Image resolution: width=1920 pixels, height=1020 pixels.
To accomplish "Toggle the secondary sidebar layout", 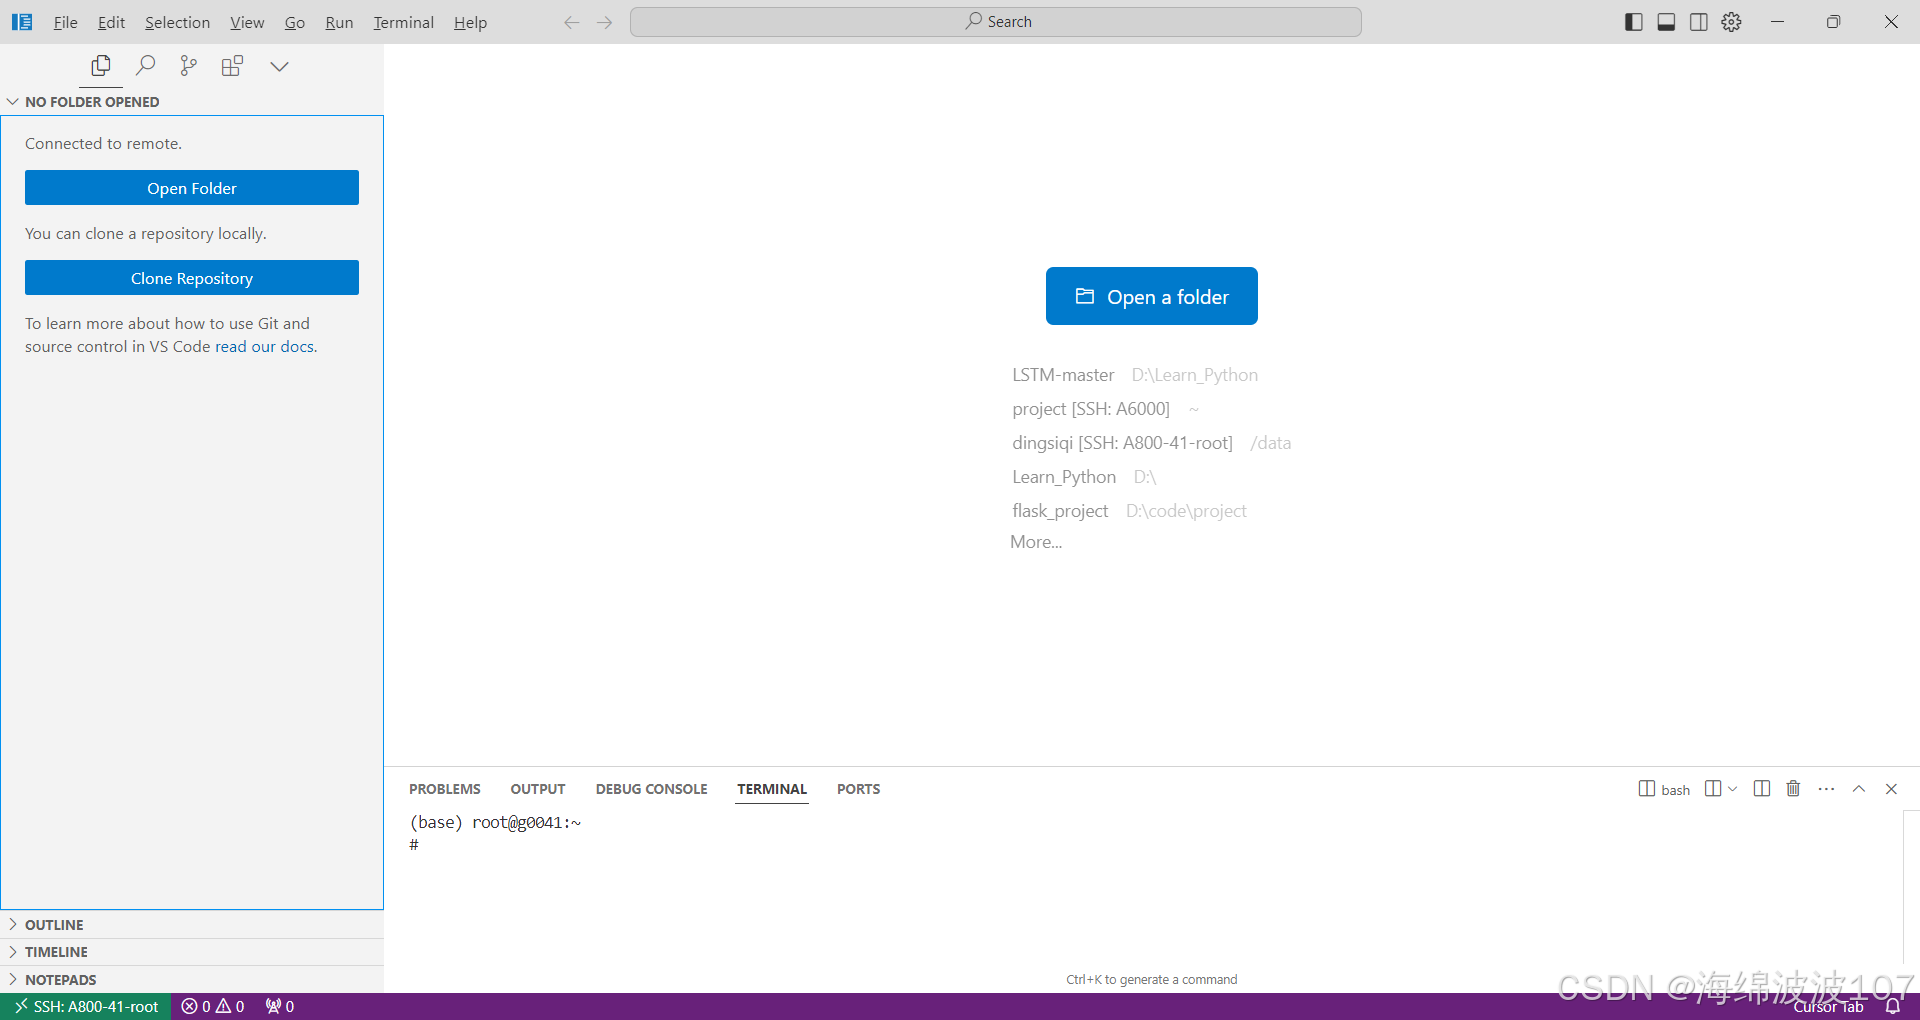I will click(x=1698, y=22).
